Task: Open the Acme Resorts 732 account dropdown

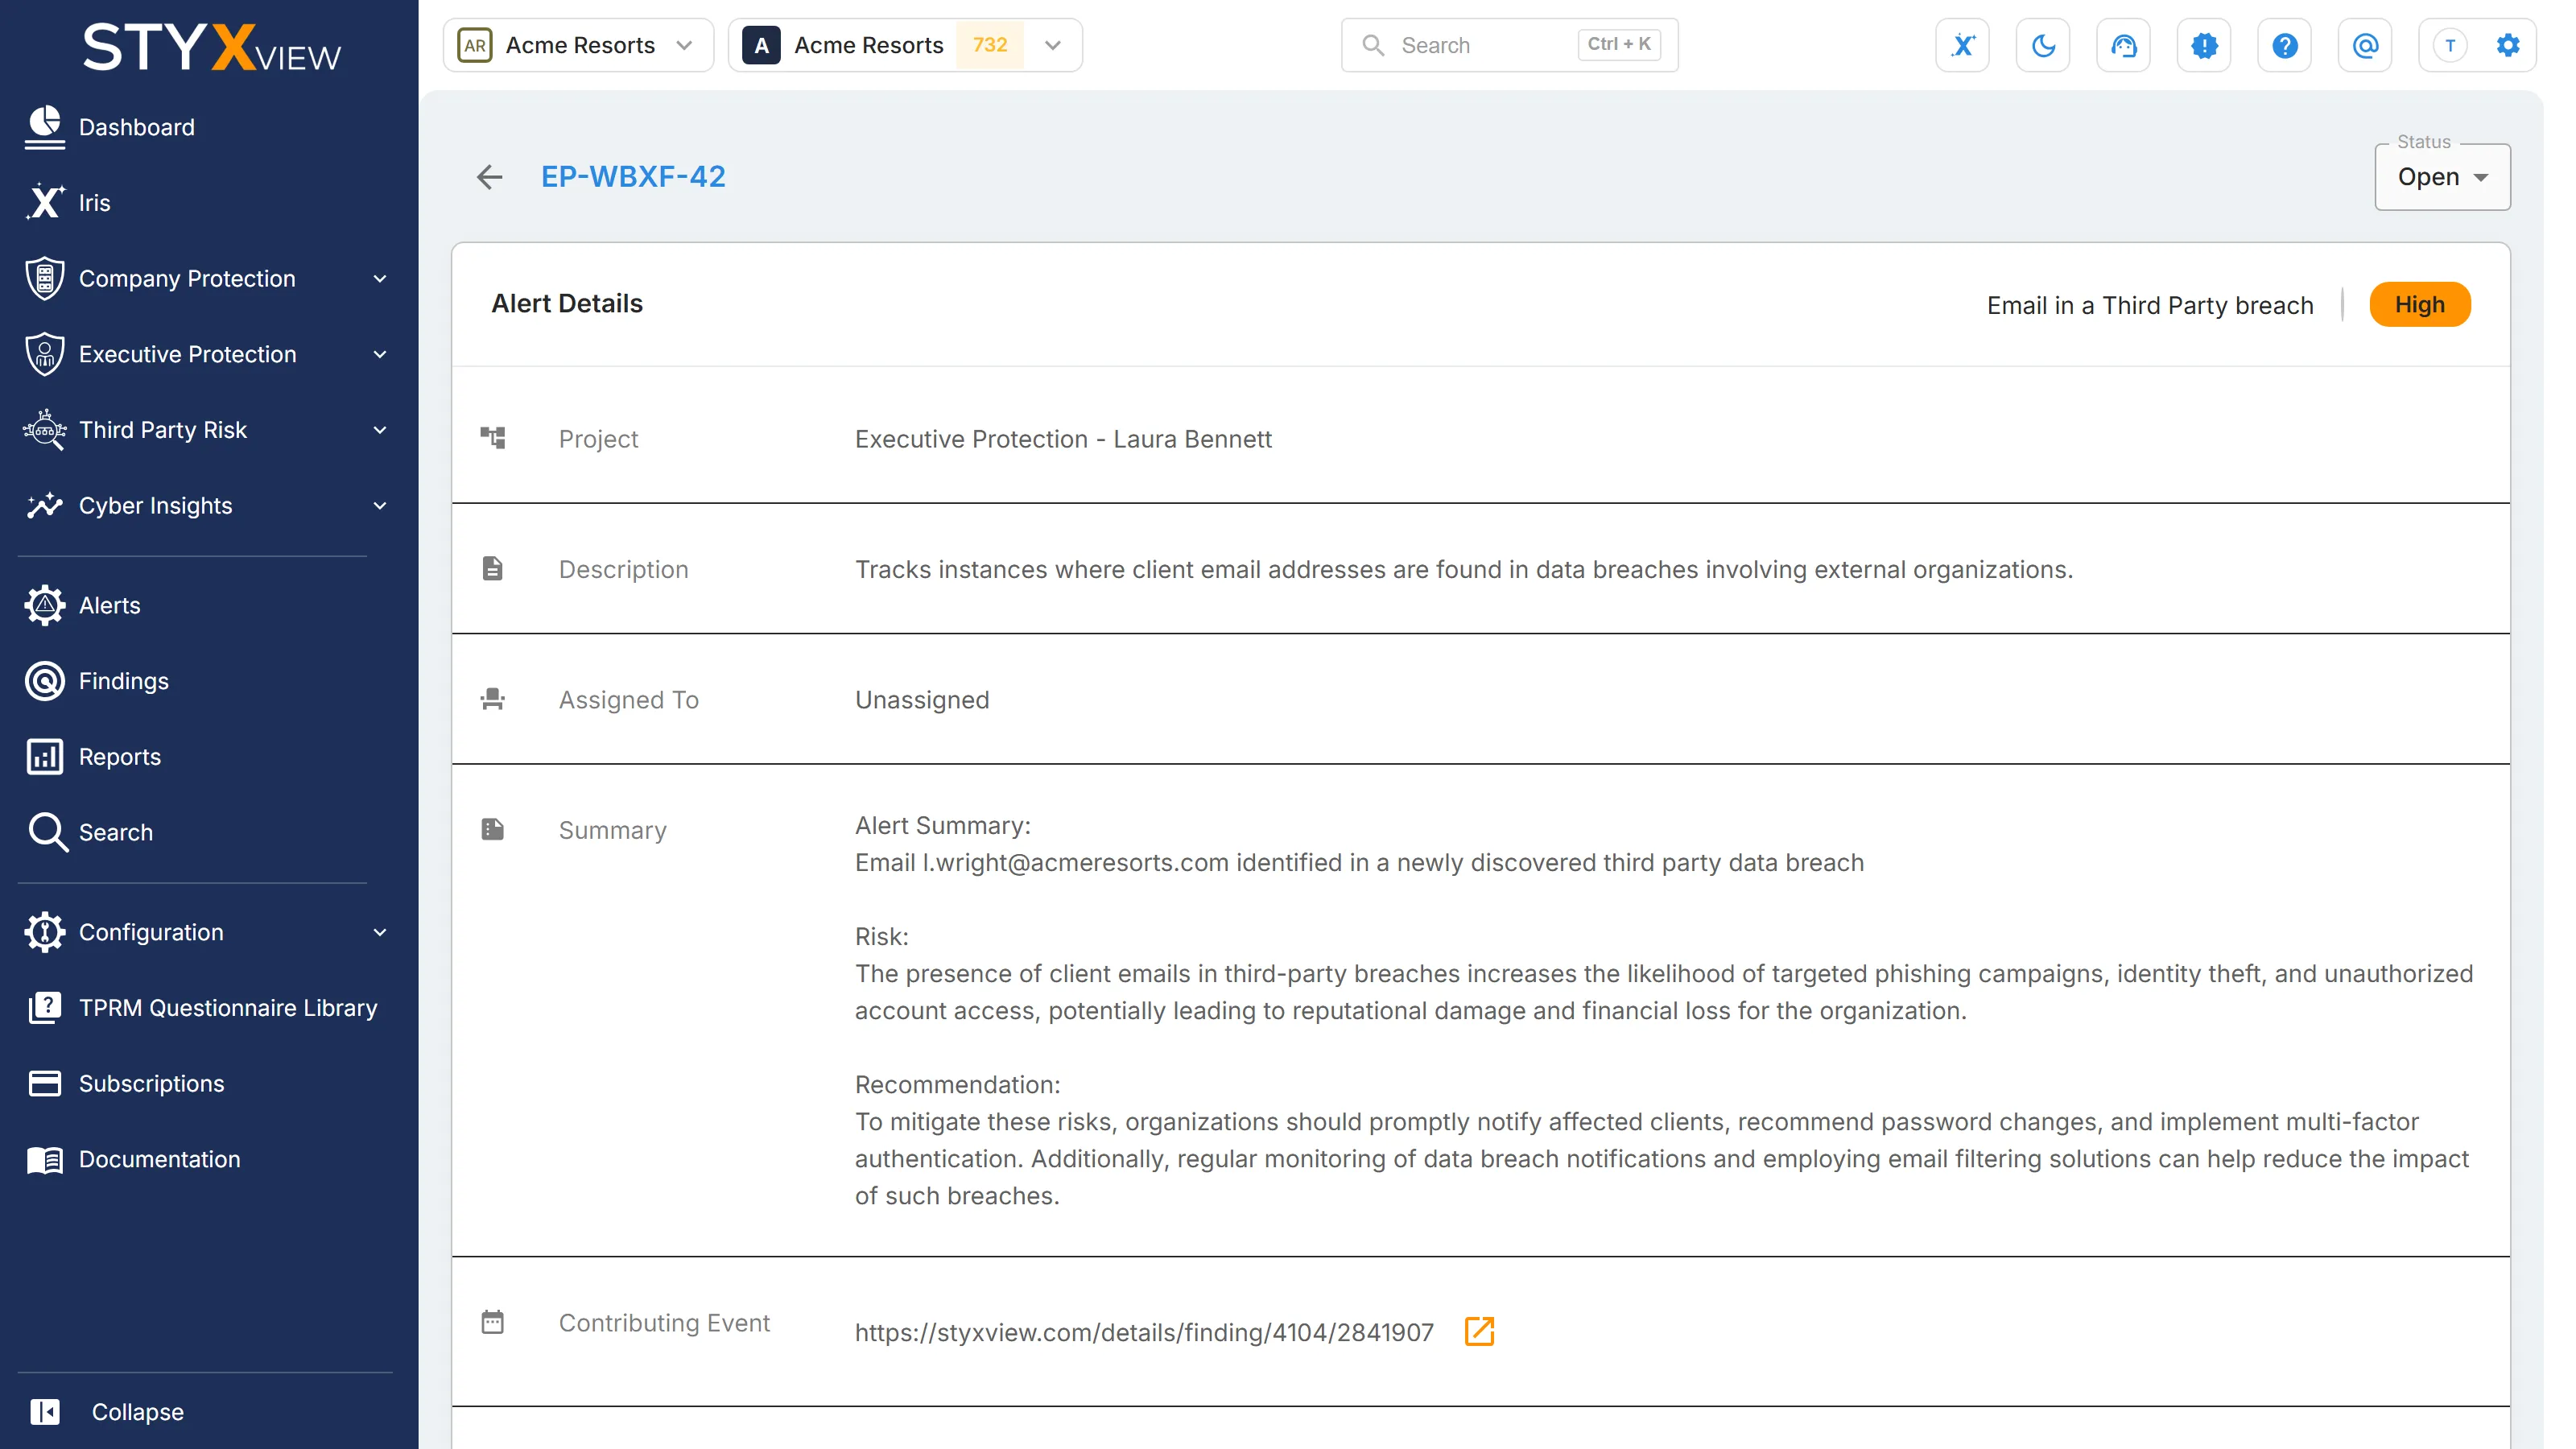Action: pos(905,45)
